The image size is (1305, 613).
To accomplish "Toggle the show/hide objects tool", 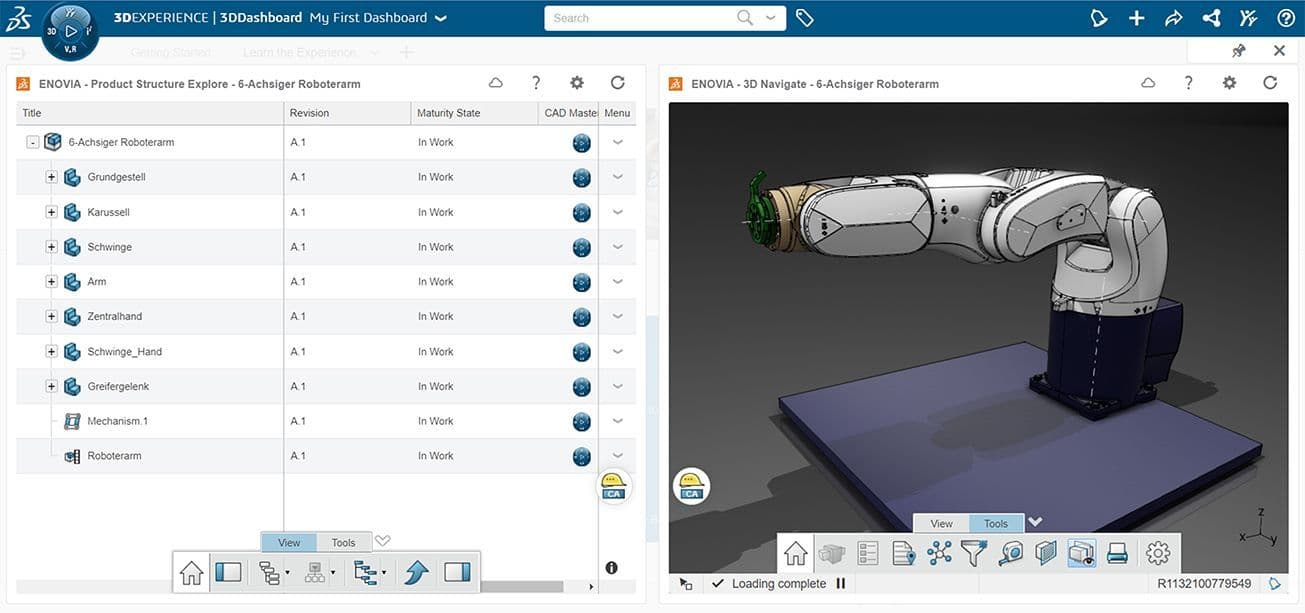I will [1082, 553].
